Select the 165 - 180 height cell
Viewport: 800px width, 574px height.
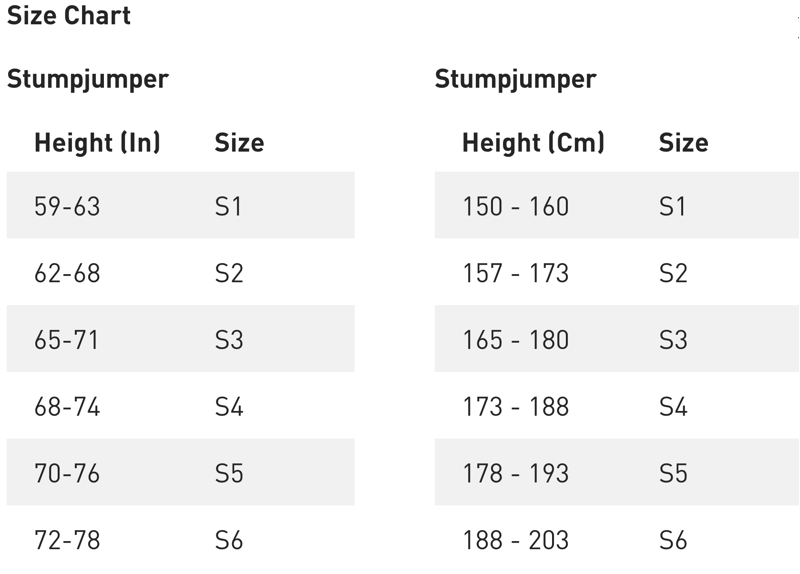tap(515, 340)
